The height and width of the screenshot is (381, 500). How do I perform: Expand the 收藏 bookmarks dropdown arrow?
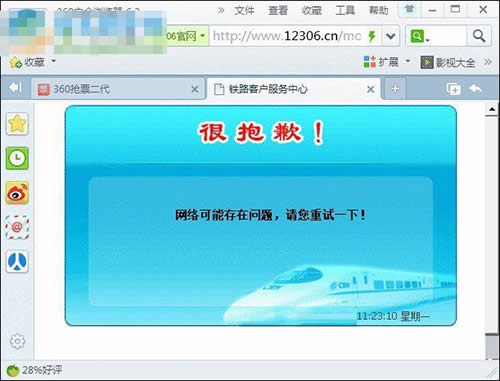[53, 61]
